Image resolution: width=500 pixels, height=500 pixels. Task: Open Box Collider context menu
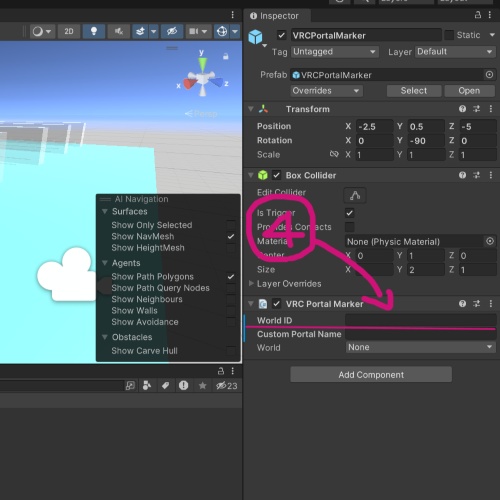pos(491,175)
